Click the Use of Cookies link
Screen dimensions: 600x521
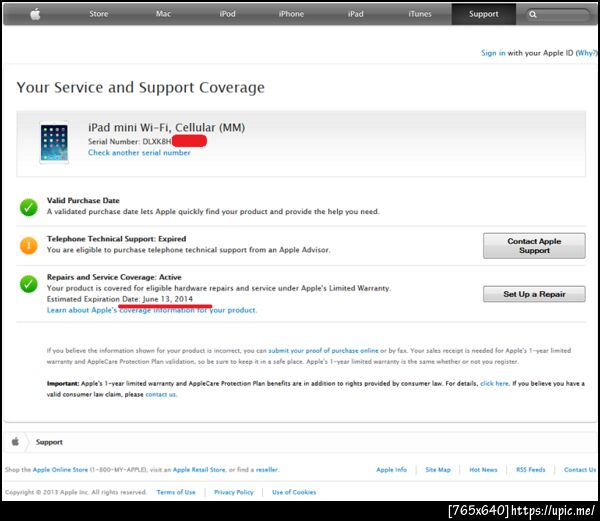(294, 492)
